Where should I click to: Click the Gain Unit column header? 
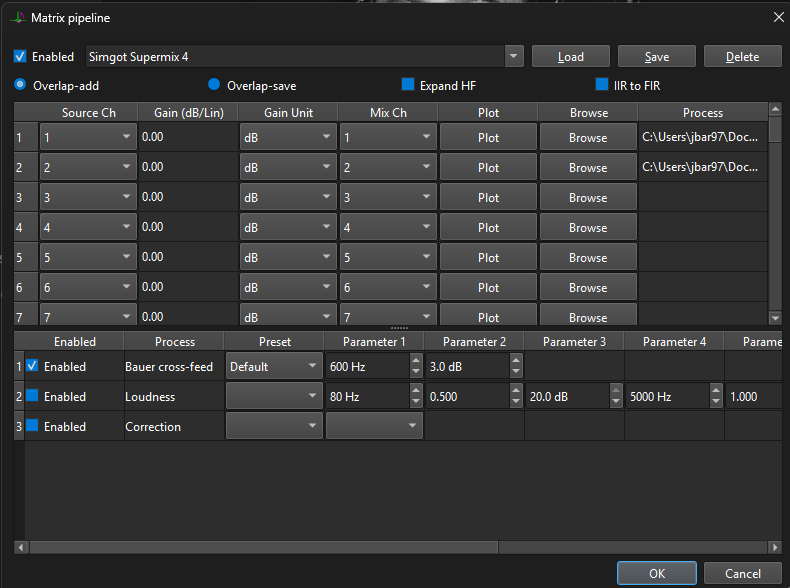(288, 113)
